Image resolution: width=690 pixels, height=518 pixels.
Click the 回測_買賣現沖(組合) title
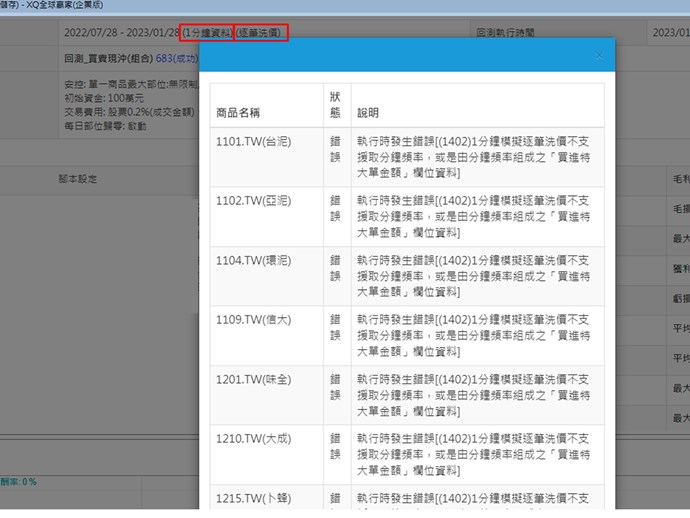[x=107, y=59]
